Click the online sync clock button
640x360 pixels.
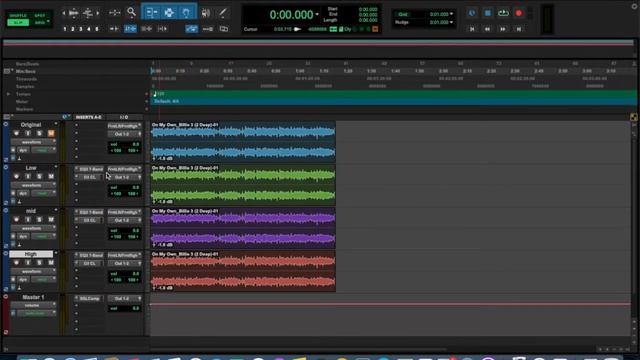click(472, 13)
